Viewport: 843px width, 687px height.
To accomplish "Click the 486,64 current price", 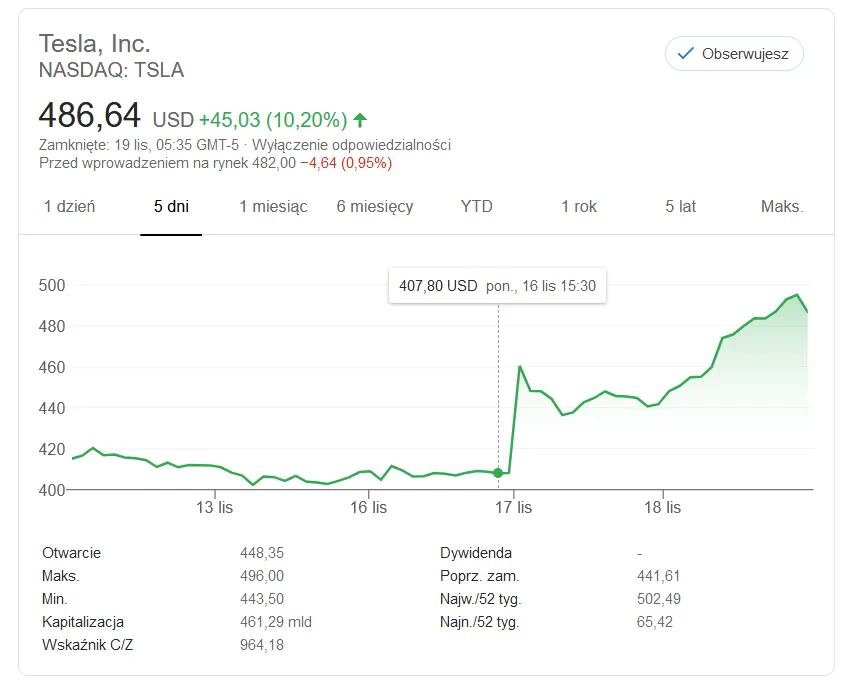I will point(89,116).
